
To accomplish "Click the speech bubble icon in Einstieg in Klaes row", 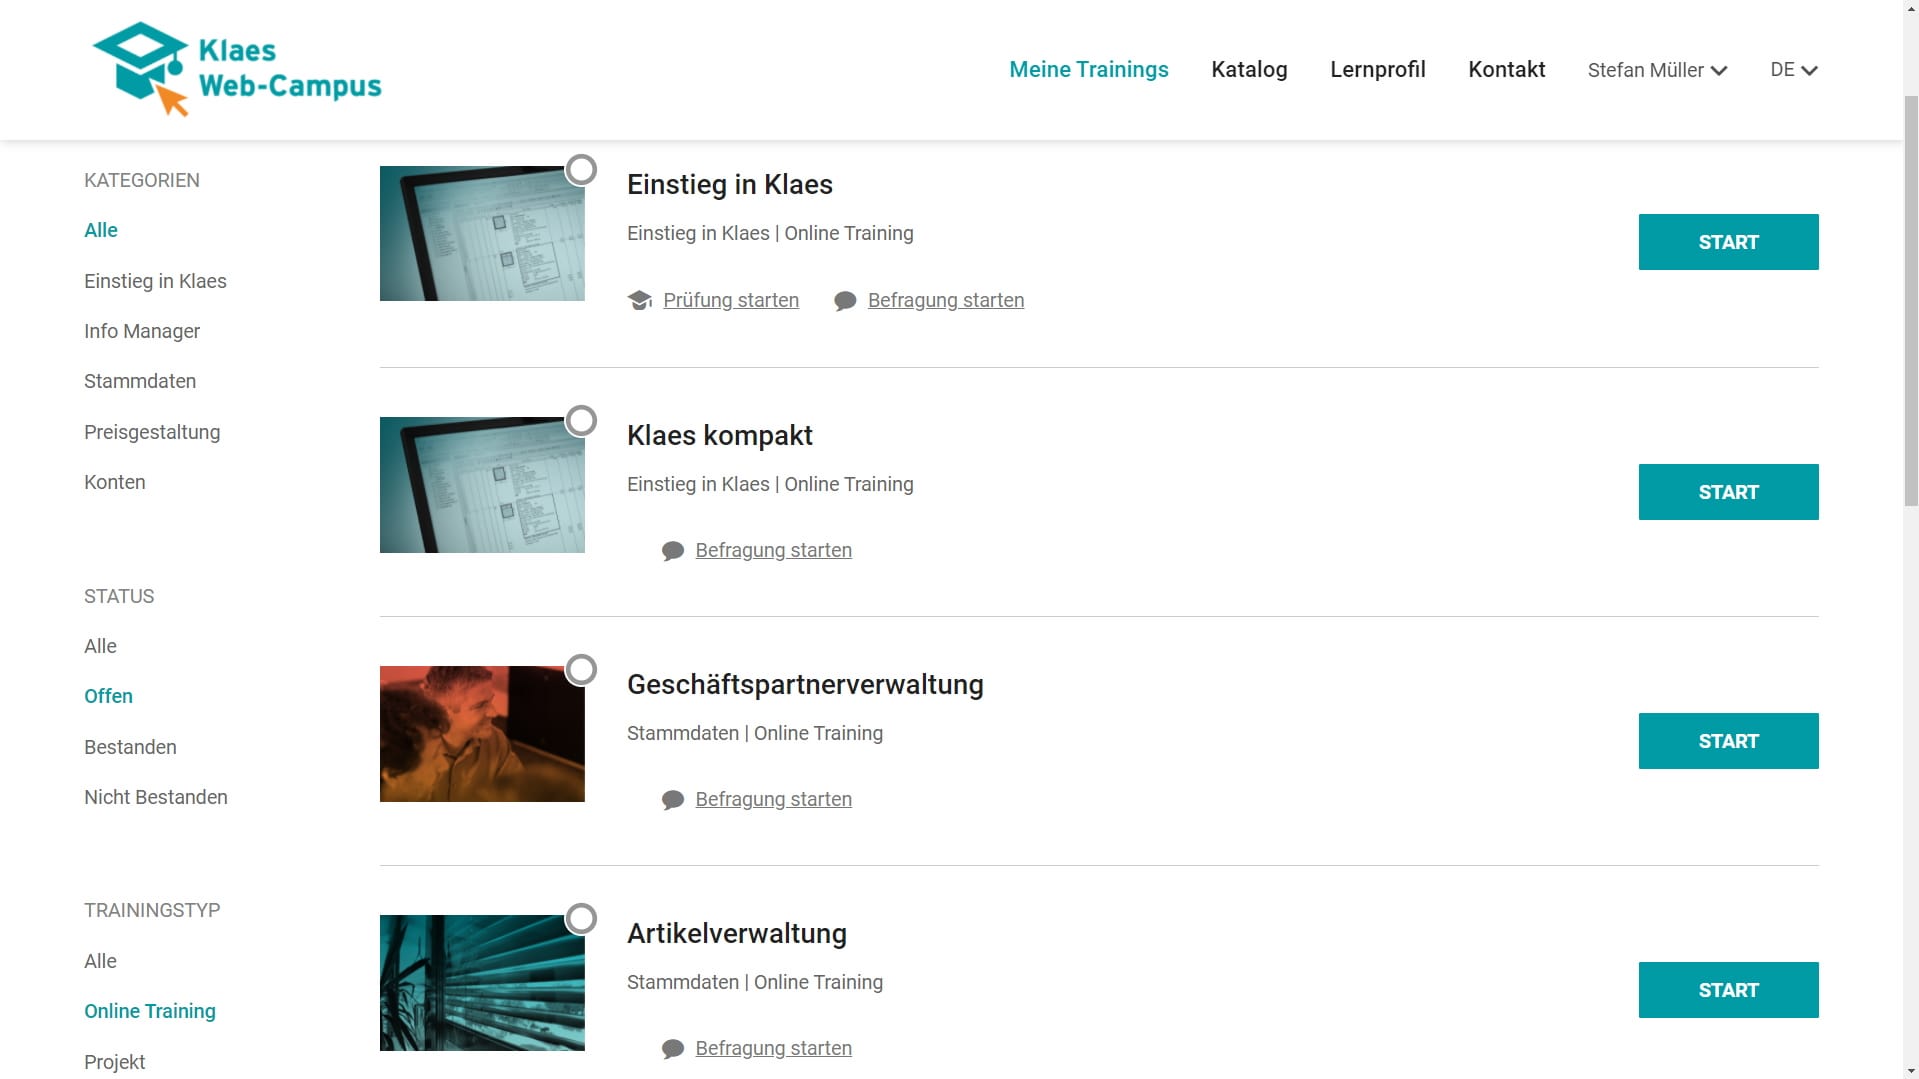I will (x=845, y=301).
